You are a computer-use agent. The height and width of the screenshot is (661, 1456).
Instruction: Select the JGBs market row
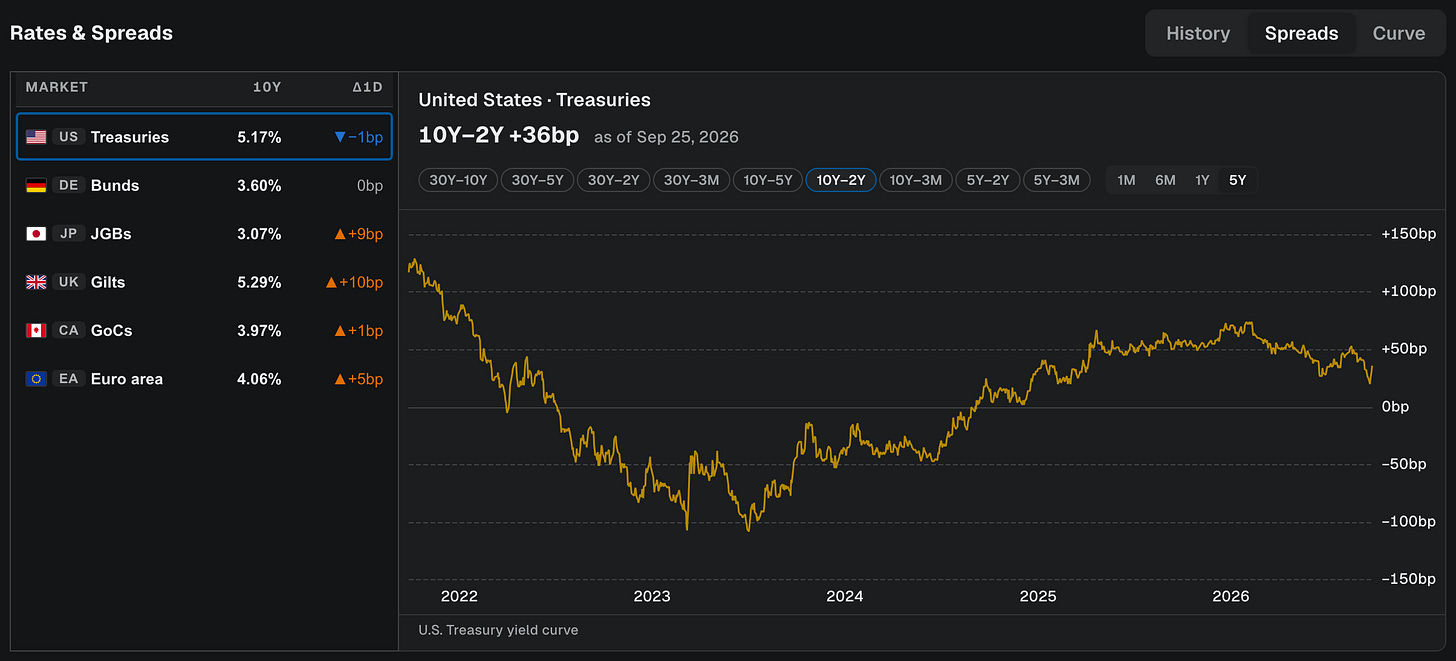204,234
